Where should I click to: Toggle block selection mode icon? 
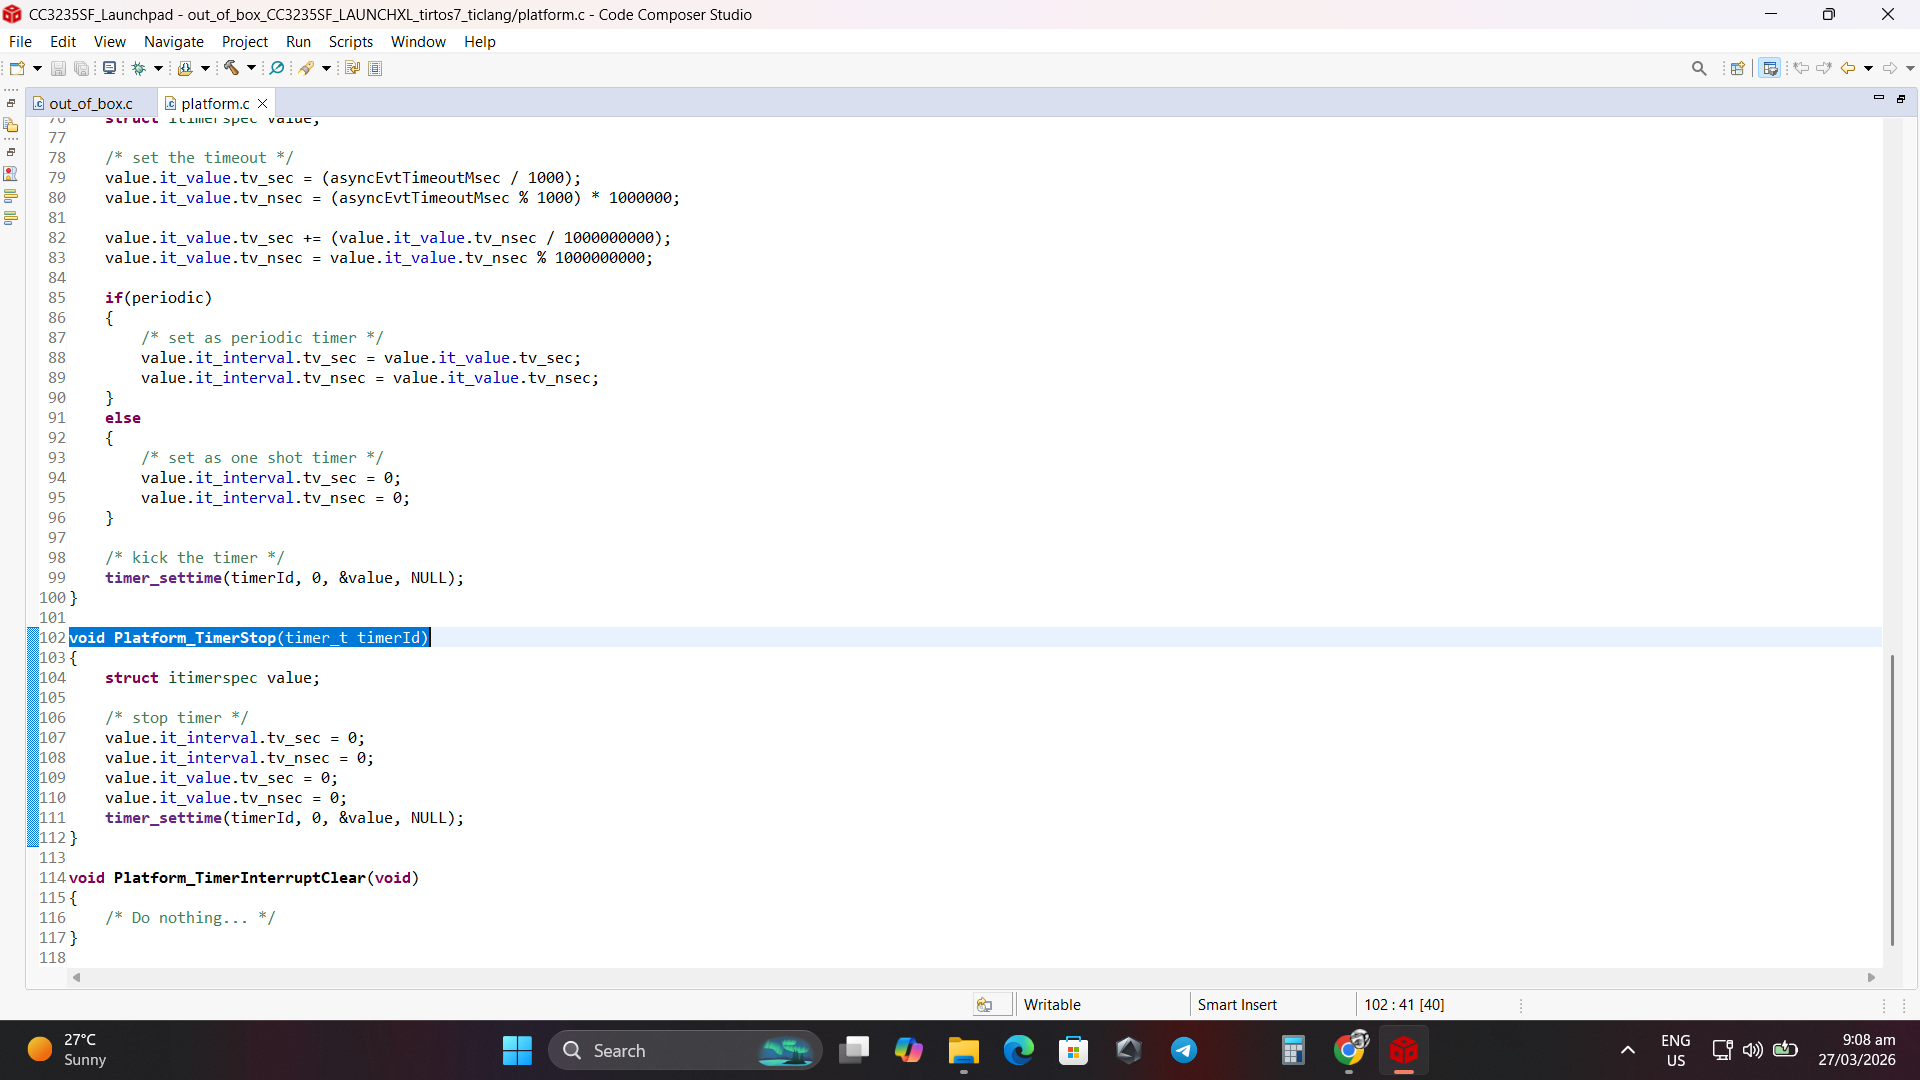click(375, 68)
